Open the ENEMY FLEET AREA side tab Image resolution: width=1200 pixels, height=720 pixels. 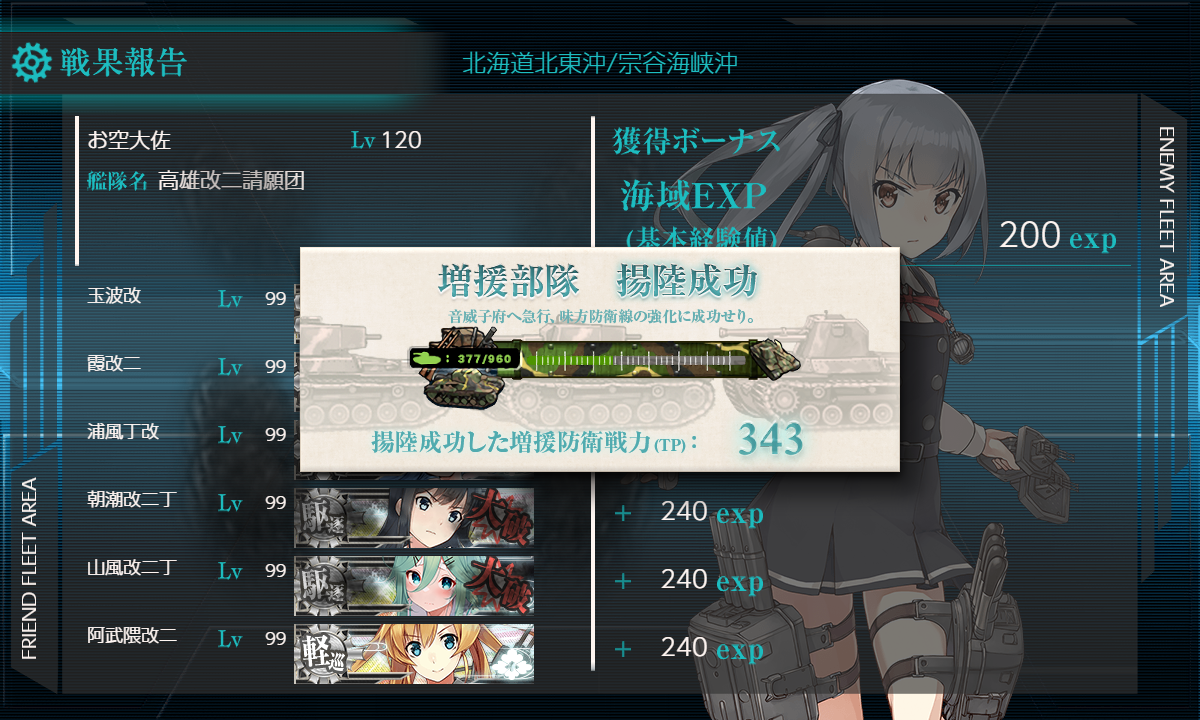pyautogui.click(x=1166, y=216)
